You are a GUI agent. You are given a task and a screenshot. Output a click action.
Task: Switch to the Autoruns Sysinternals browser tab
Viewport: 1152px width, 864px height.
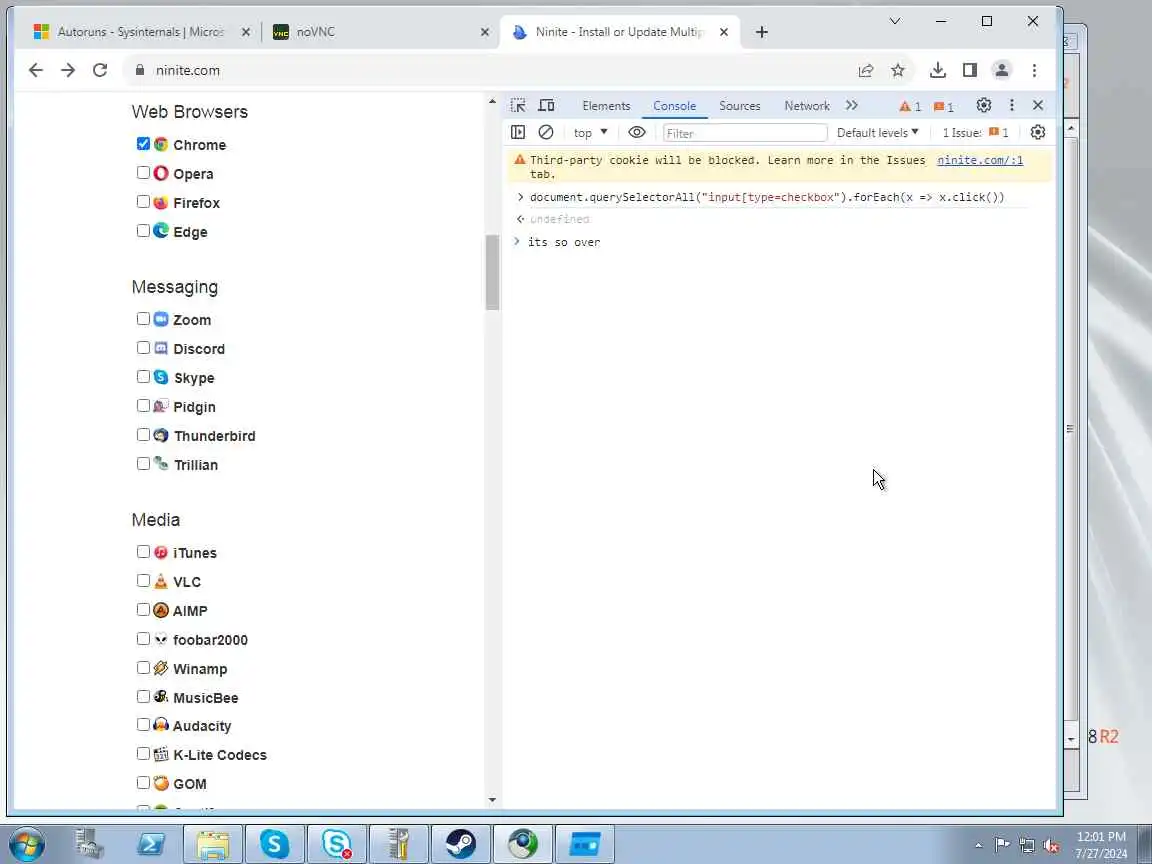pos(140,32)
